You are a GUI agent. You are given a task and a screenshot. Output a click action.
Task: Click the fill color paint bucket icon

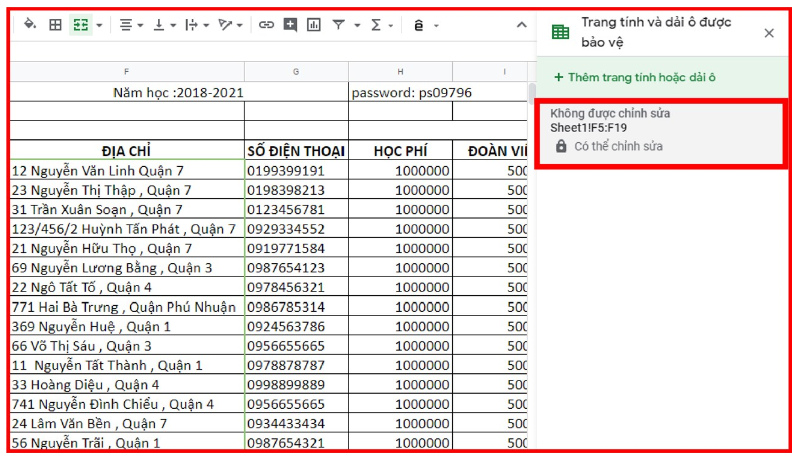pyautogui.click(x=29, y=25)
